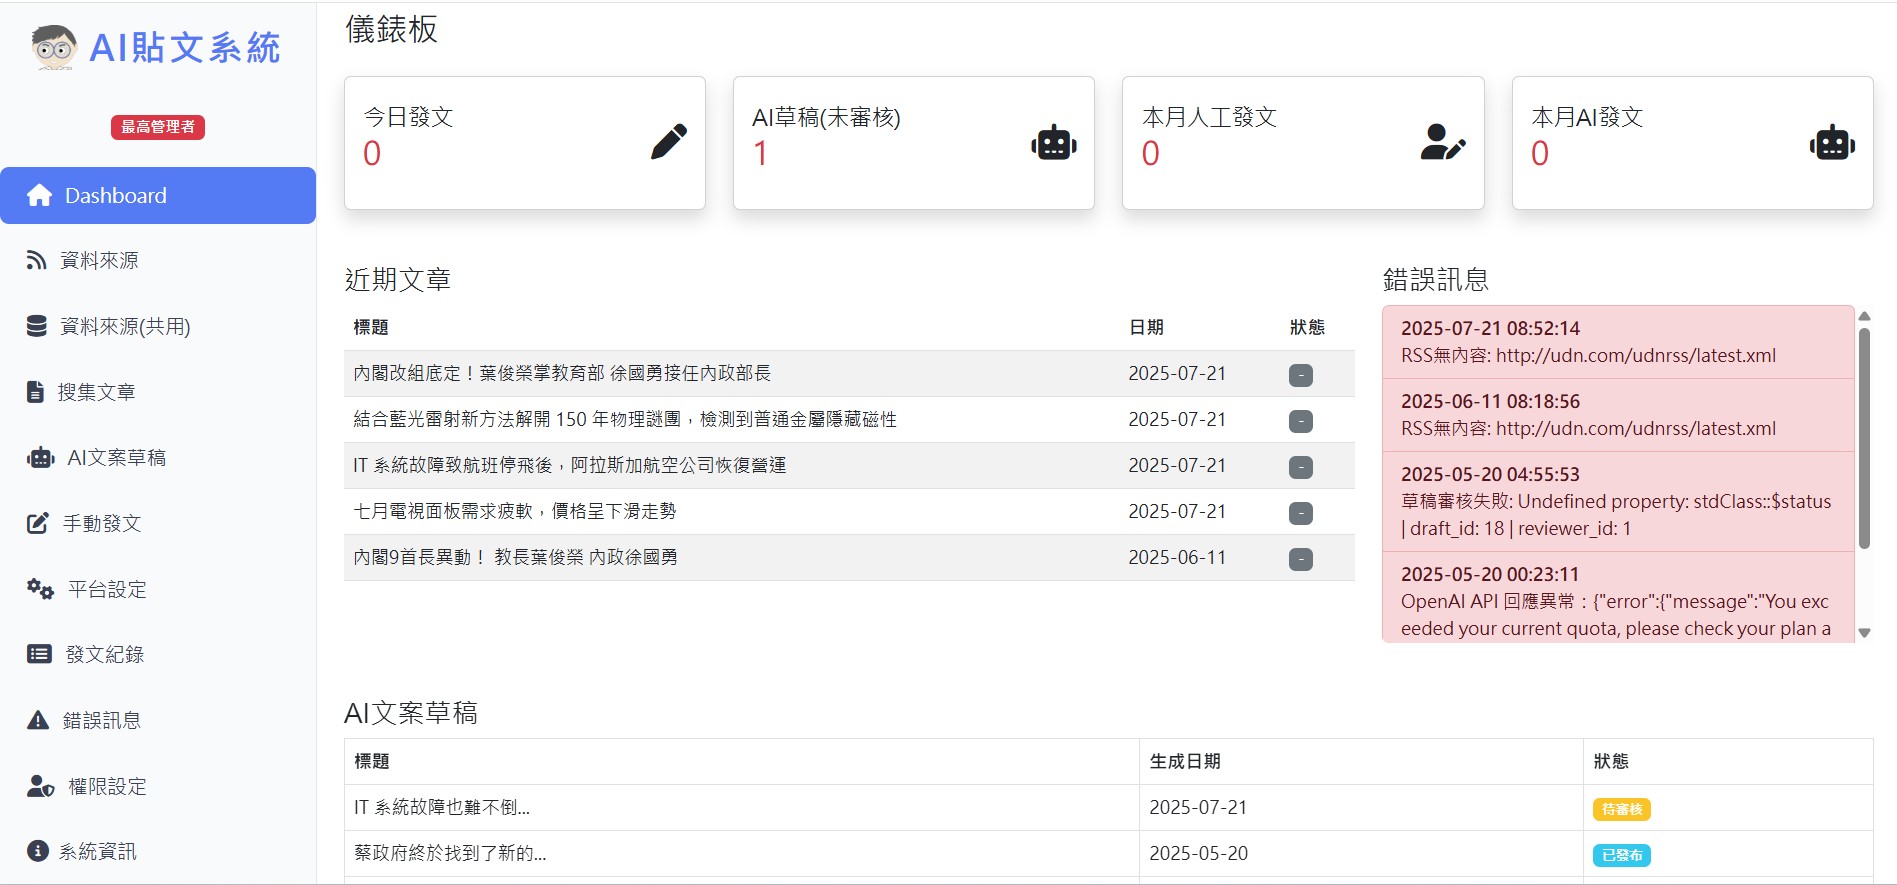The image size is (1897, 885).
Task: View 發文紀錄 in sidebar
Action: (158, 654)
